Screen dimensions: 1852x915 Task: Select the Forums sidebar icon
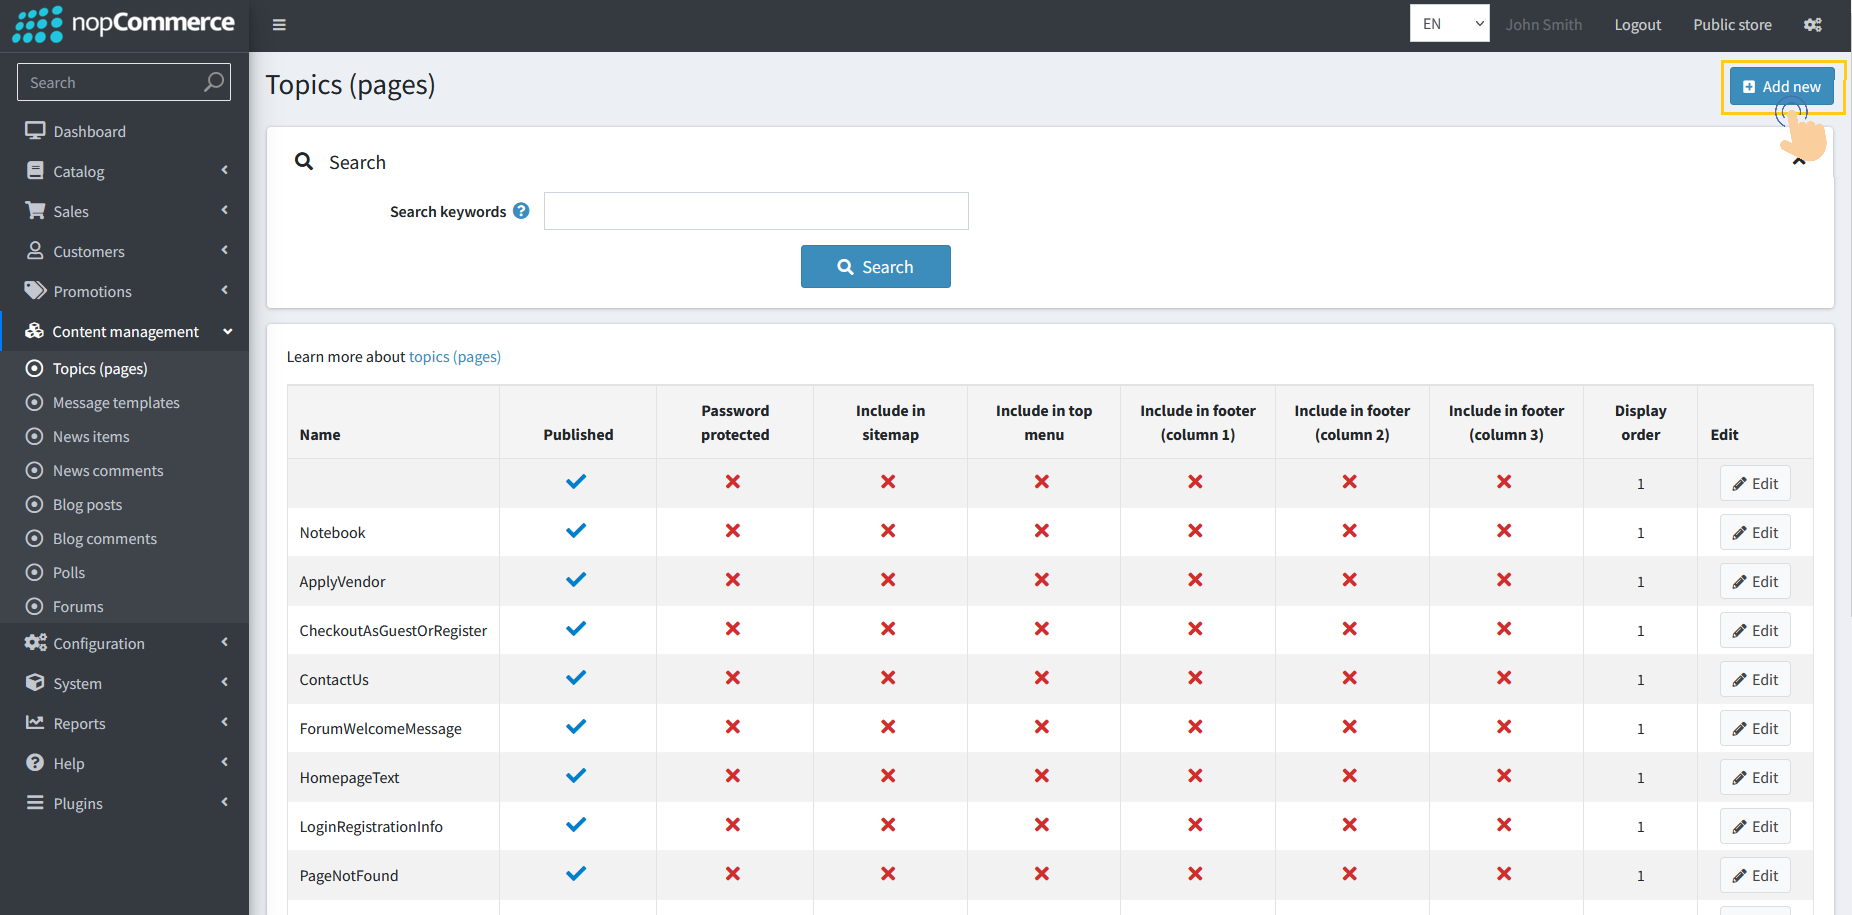(x=35, y=606)
